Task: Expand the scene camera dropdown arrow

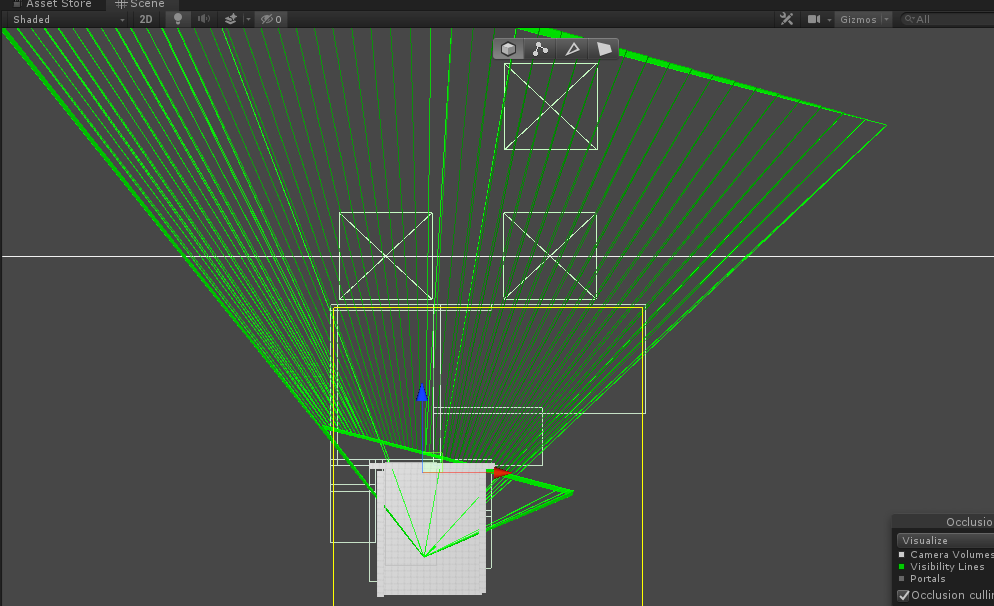Action: click(x=829, y=20)
